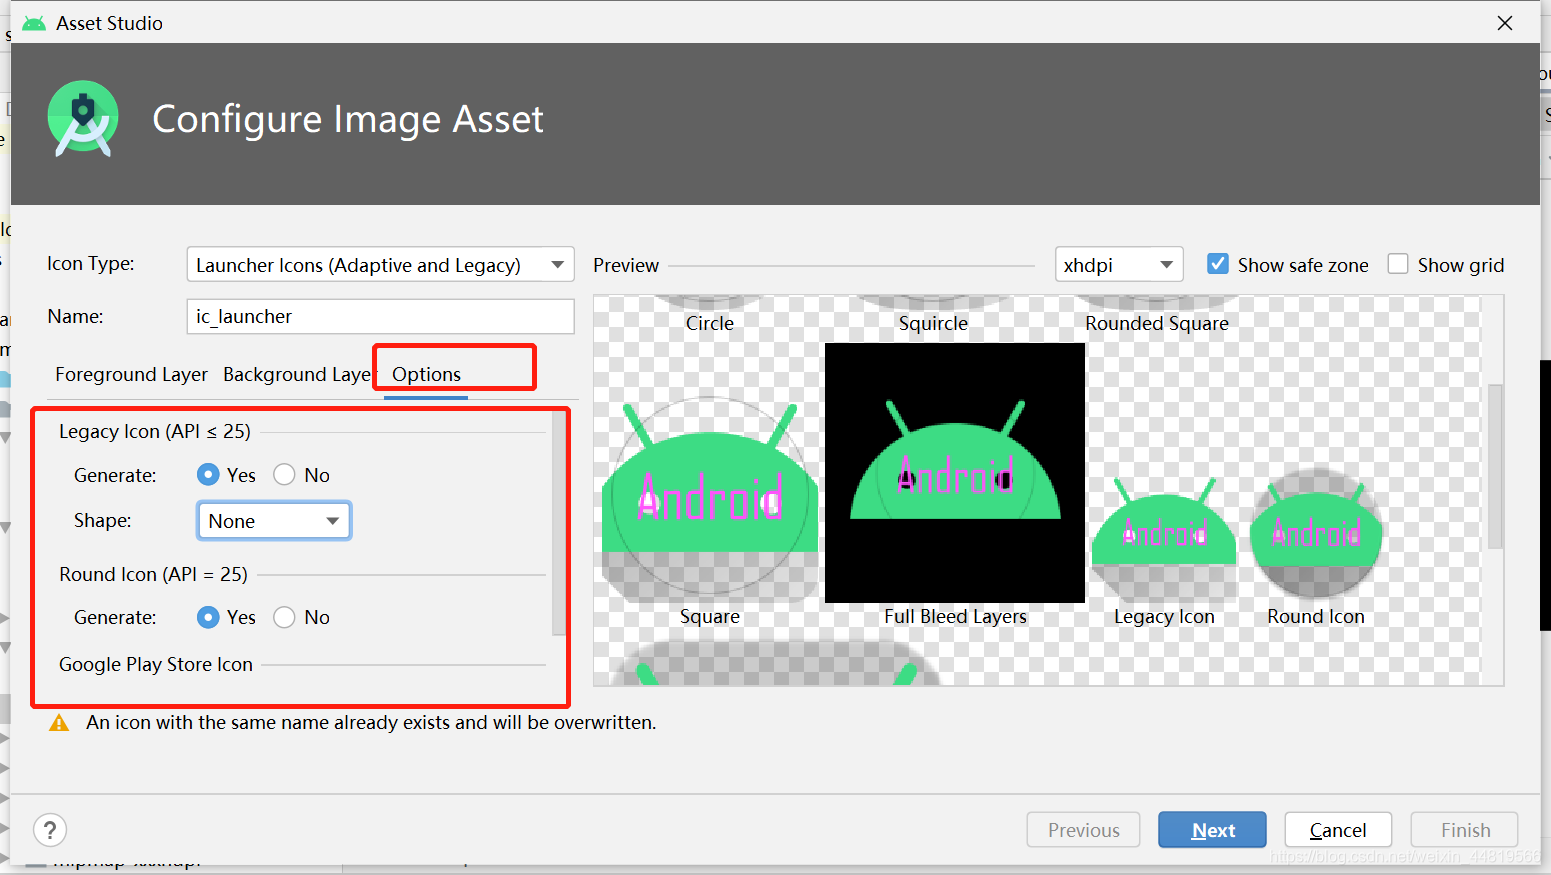Click the options panel vertical scrollbar

558,521
